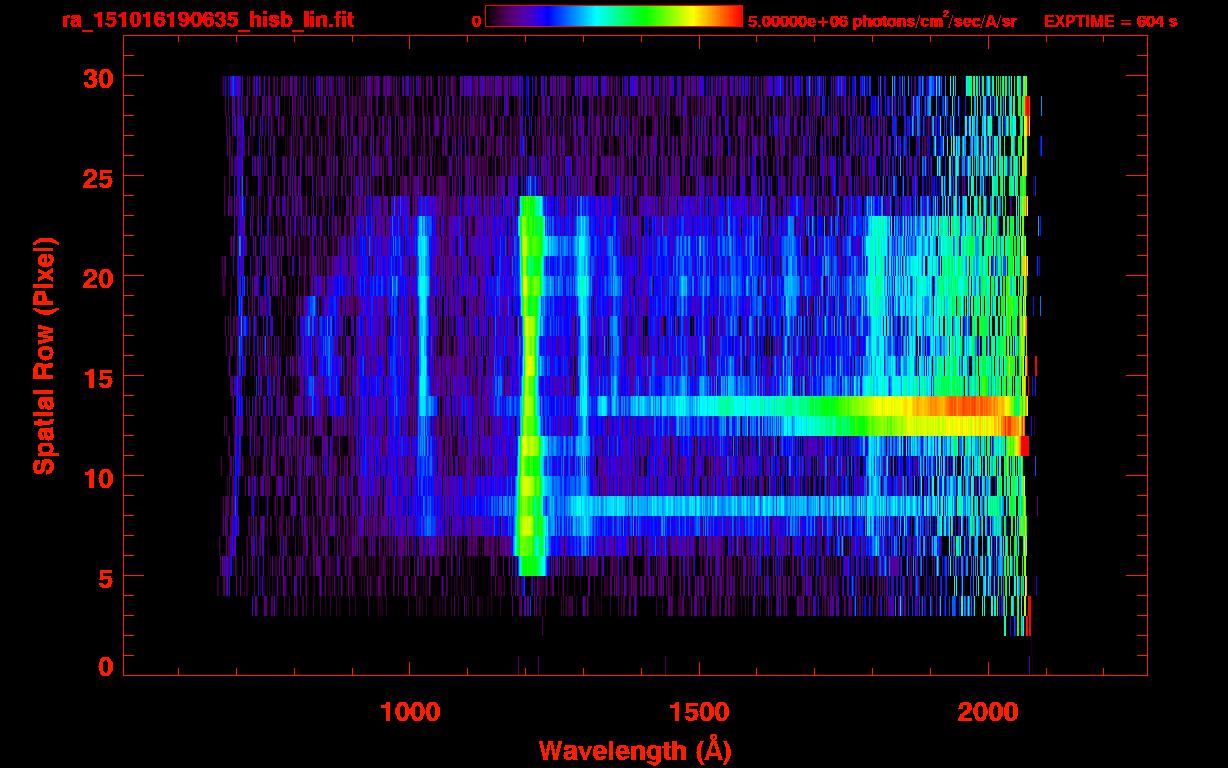Click the red end of the color bar
This screenshot has height=768, width=1228.
tap(732, 16)
